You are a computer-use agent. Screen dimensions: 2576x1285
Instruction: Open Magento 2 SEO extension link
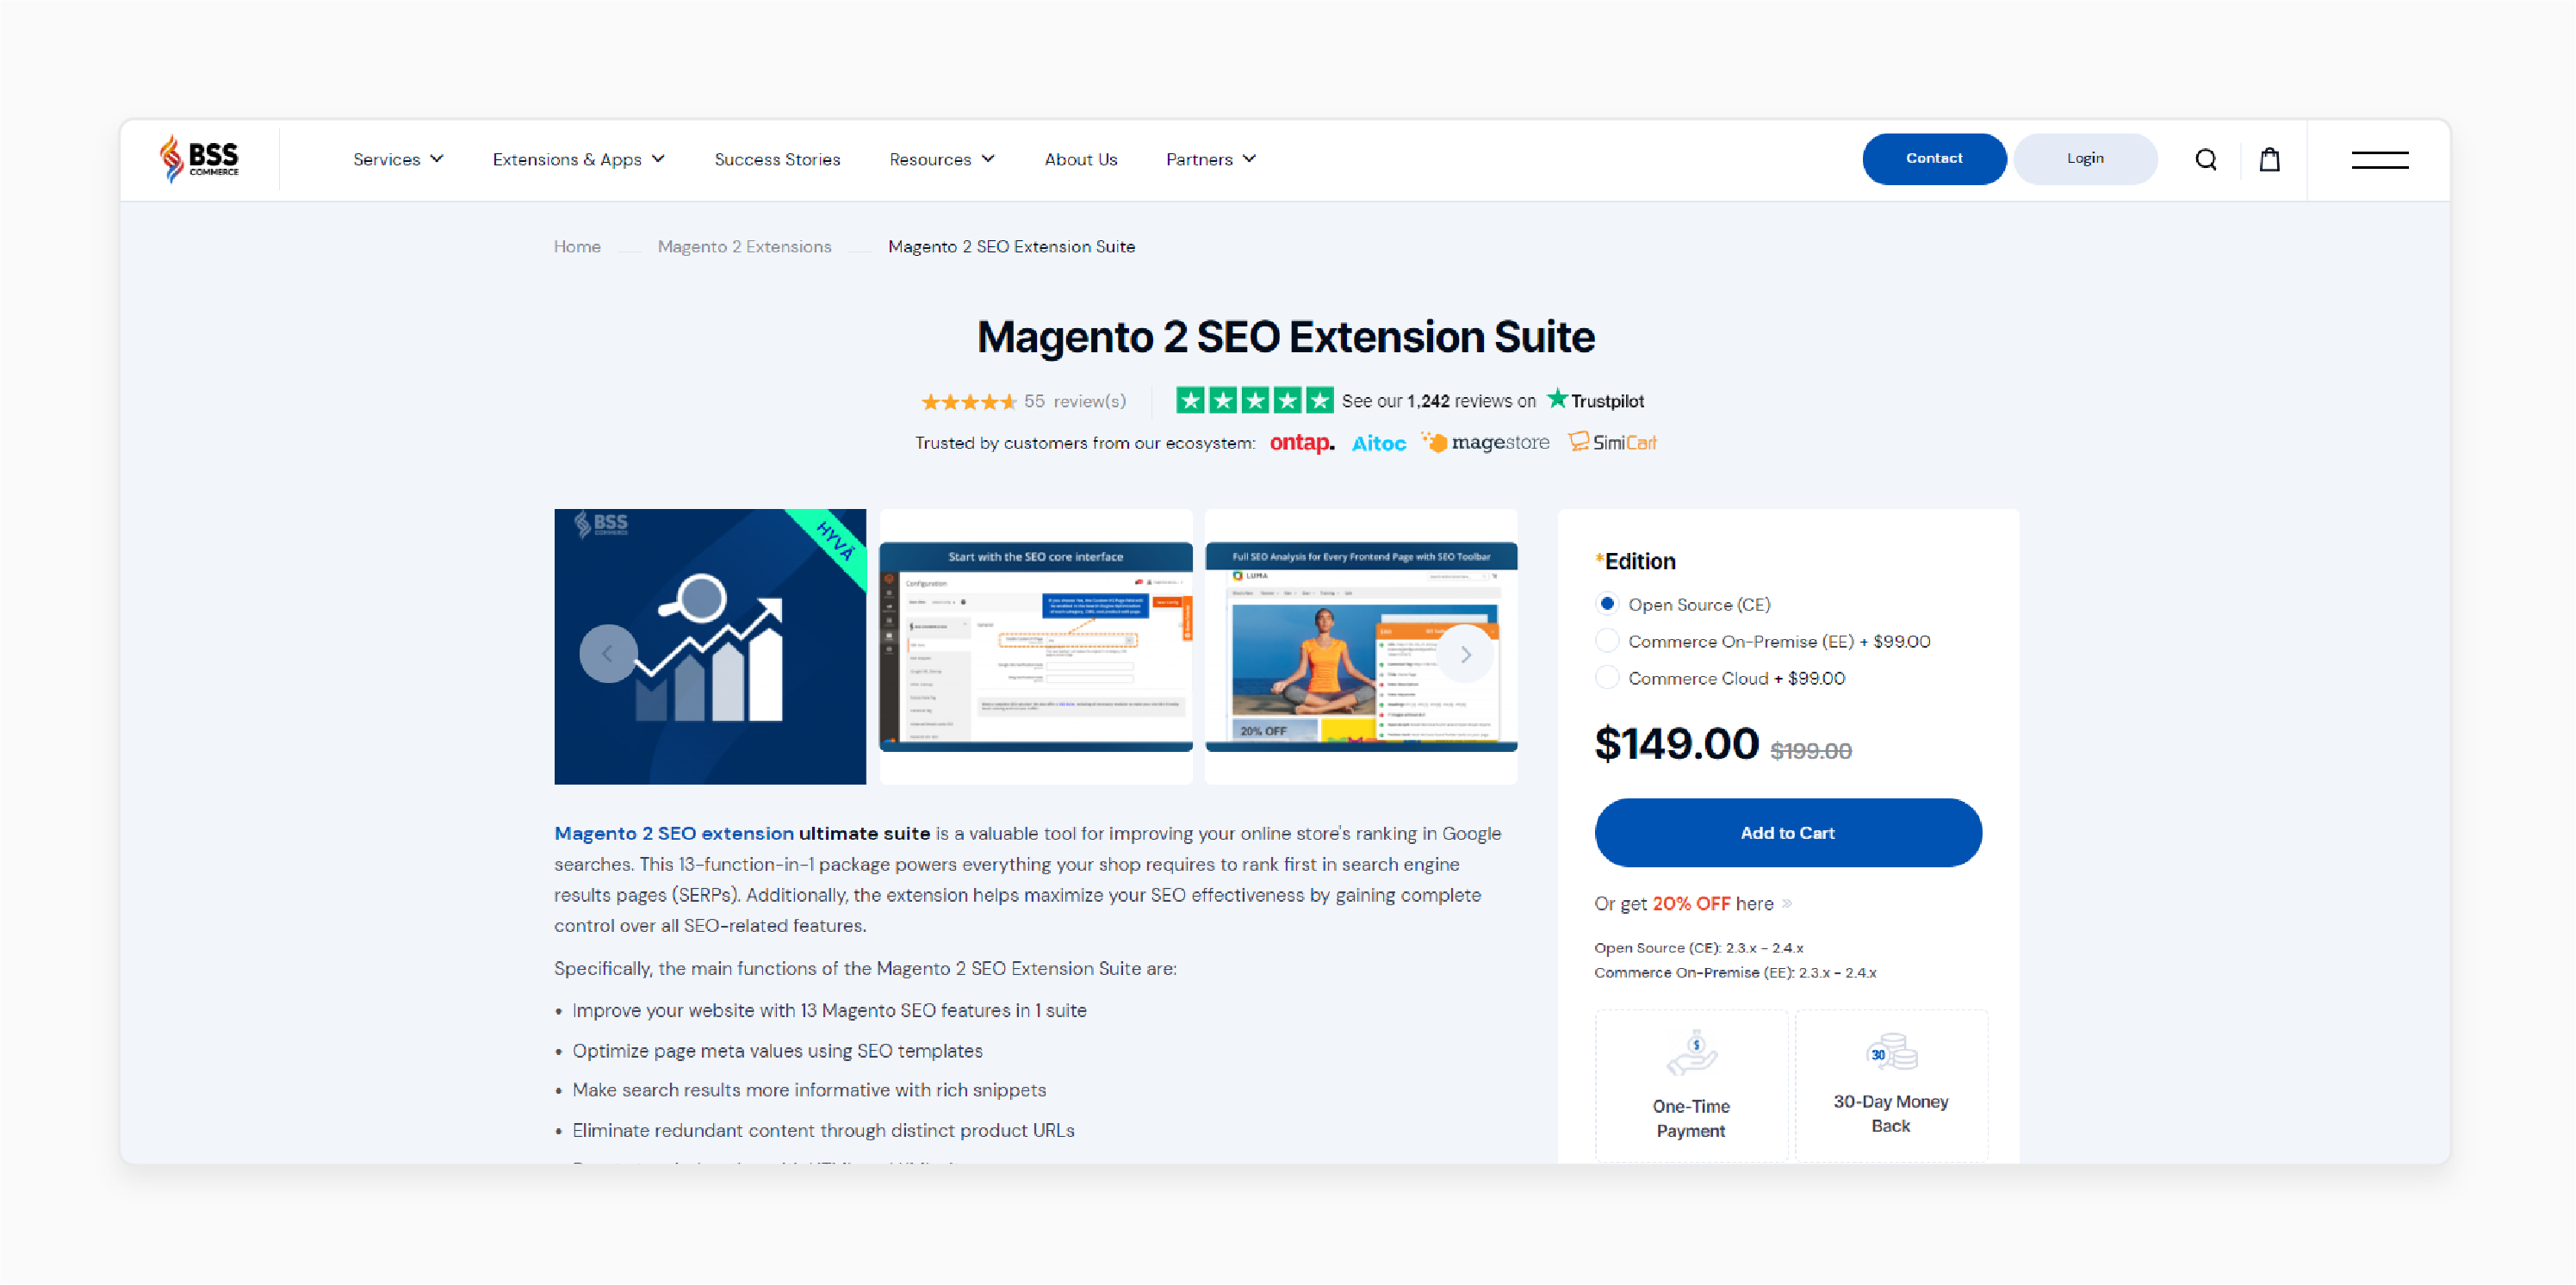click(x=674, y=832)
